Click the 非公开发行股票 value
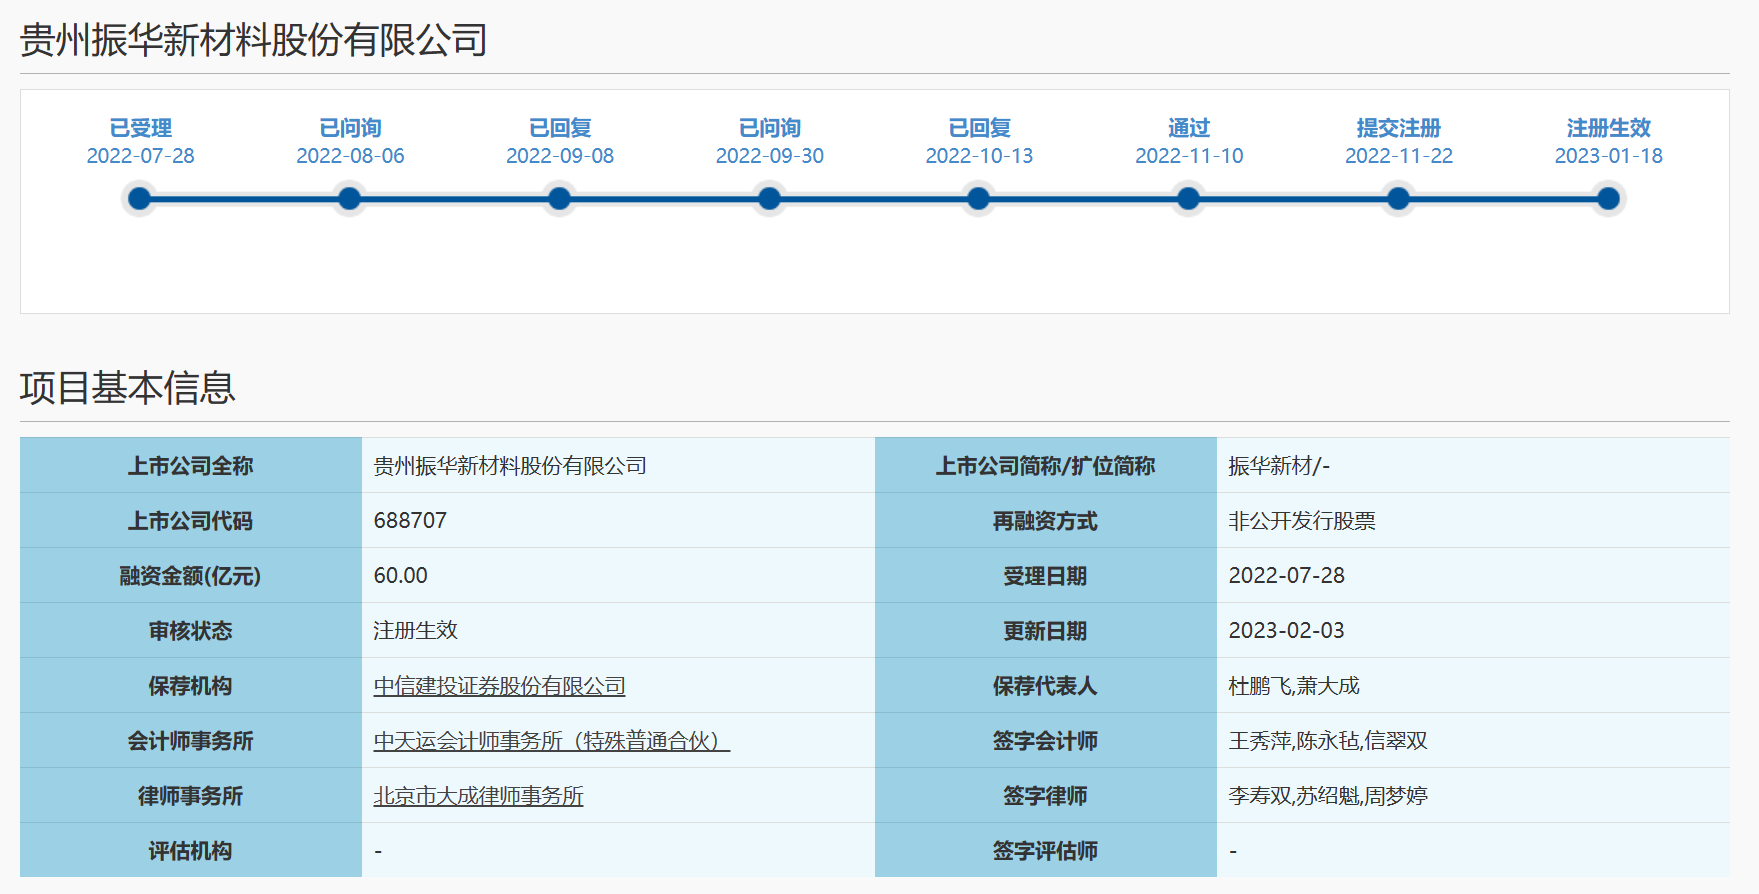Viewport: 1759px width, 894px height. [x=1302, y=521]
